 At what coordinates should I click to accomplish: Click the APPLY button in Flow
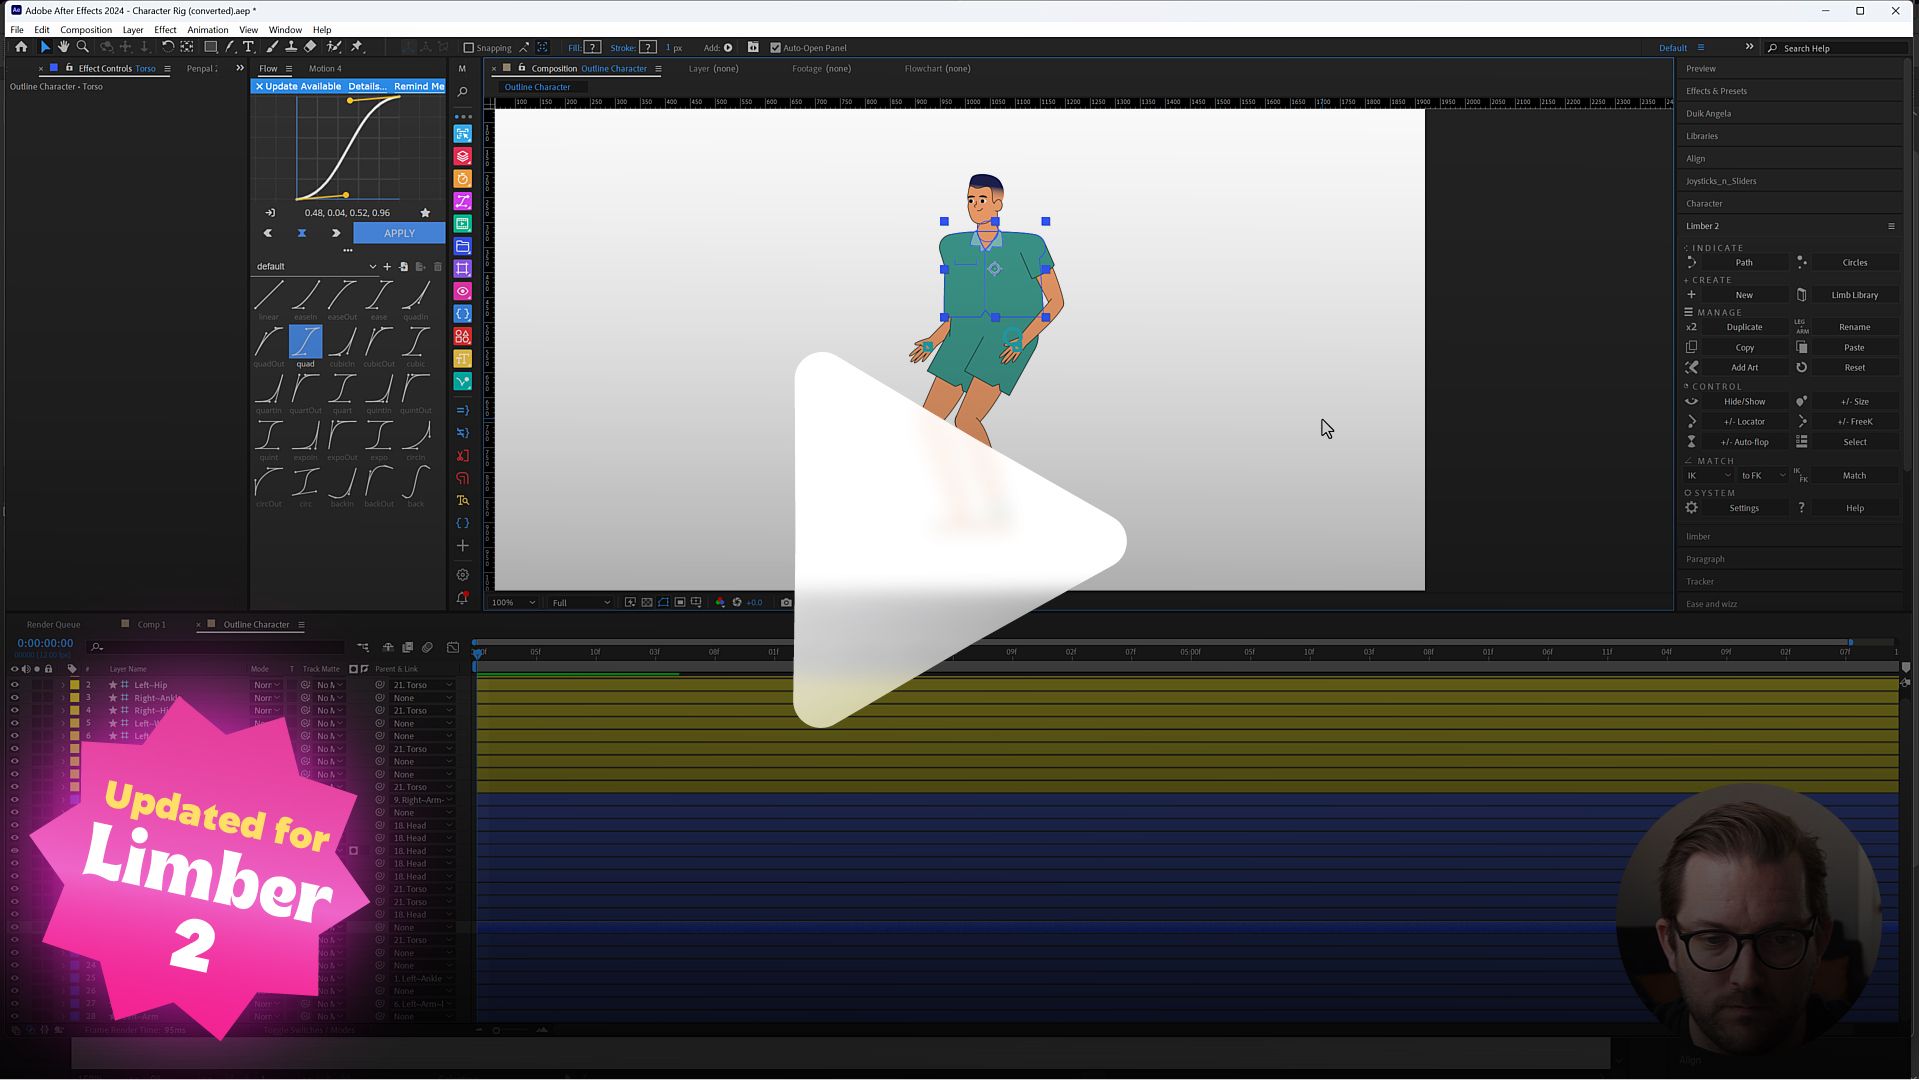pyautogui.click(x=399, y=233)
